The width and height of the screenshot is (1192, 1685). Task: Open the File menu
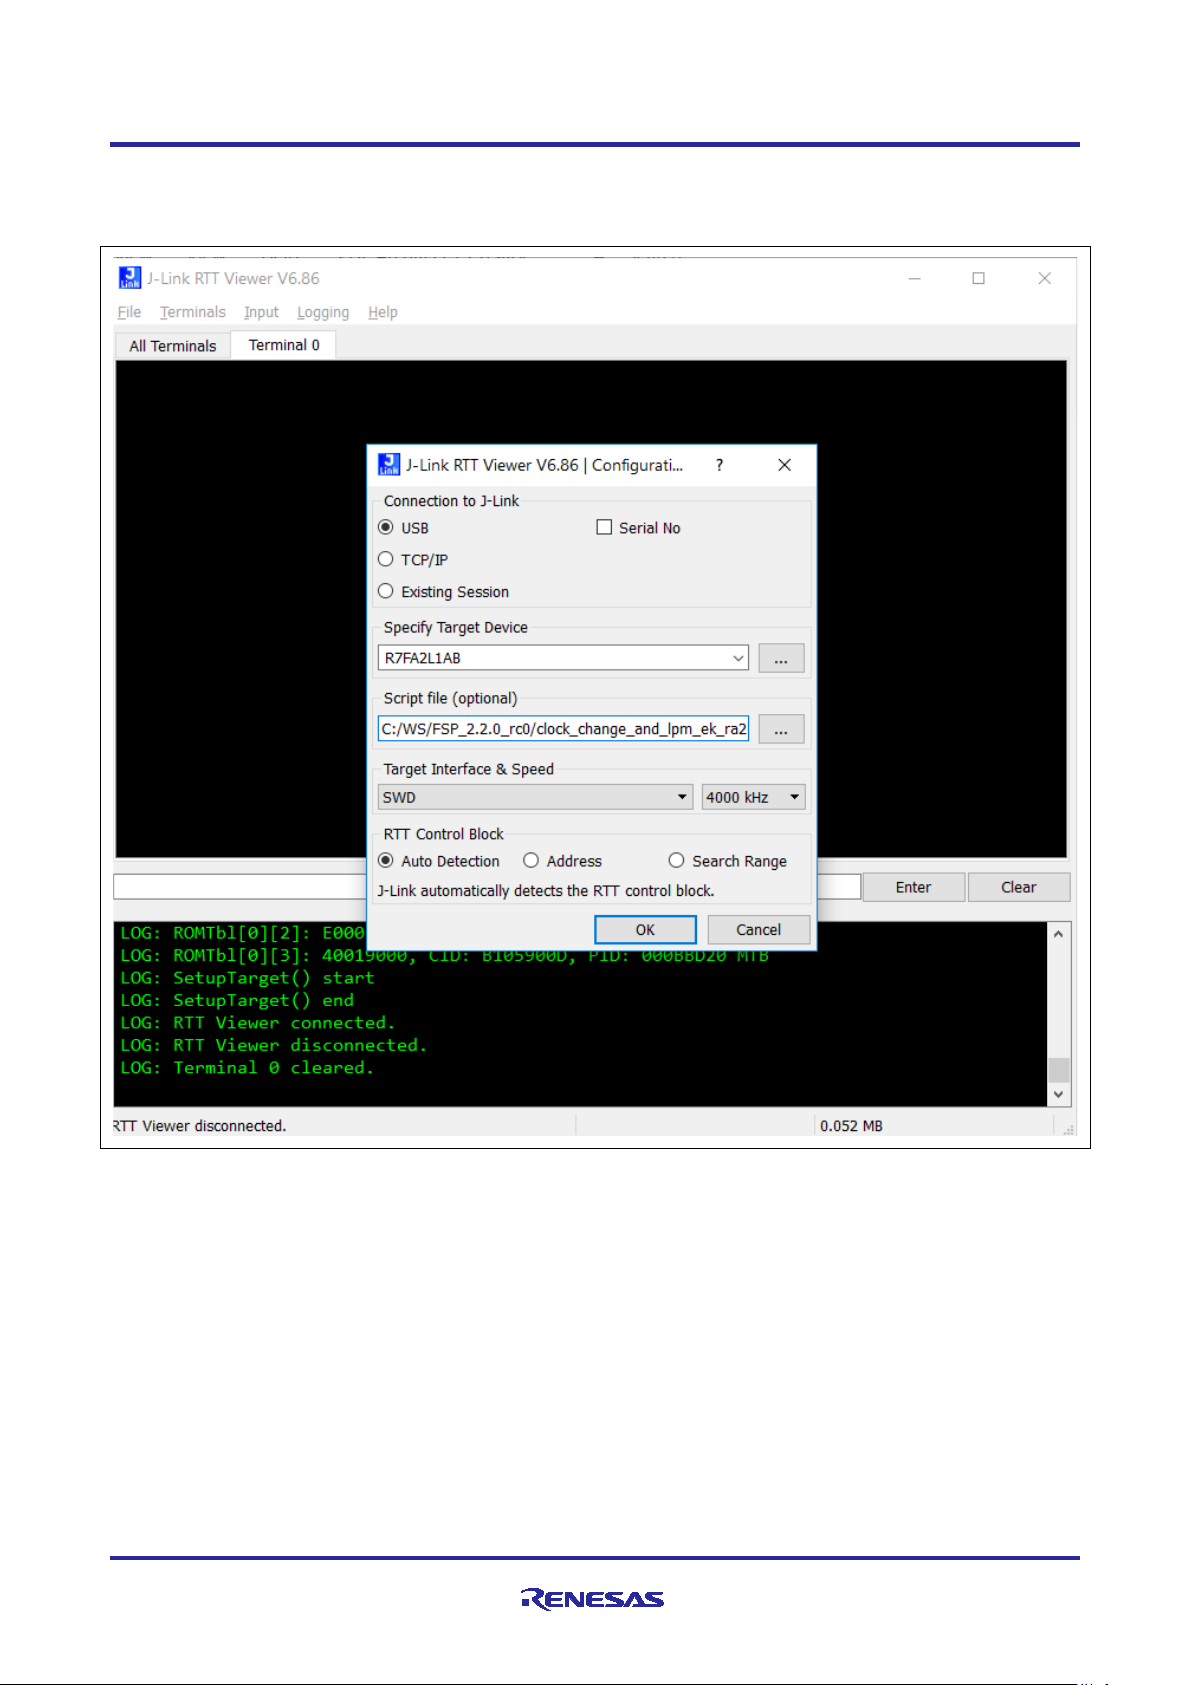click(129, 312)
